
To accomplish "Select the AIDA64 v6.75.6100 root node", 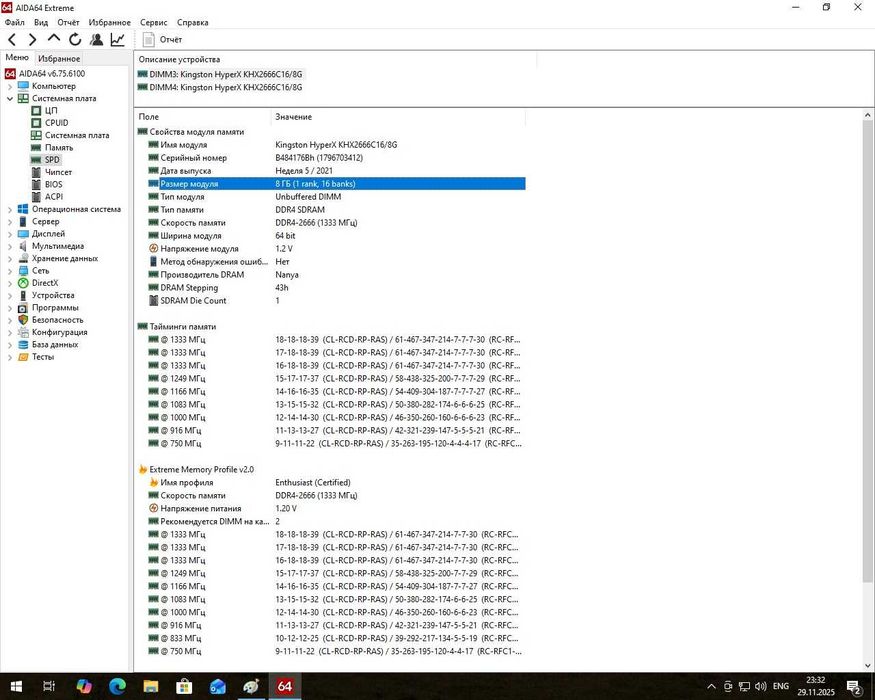I will pyautogui.click(x=45, y=74).
